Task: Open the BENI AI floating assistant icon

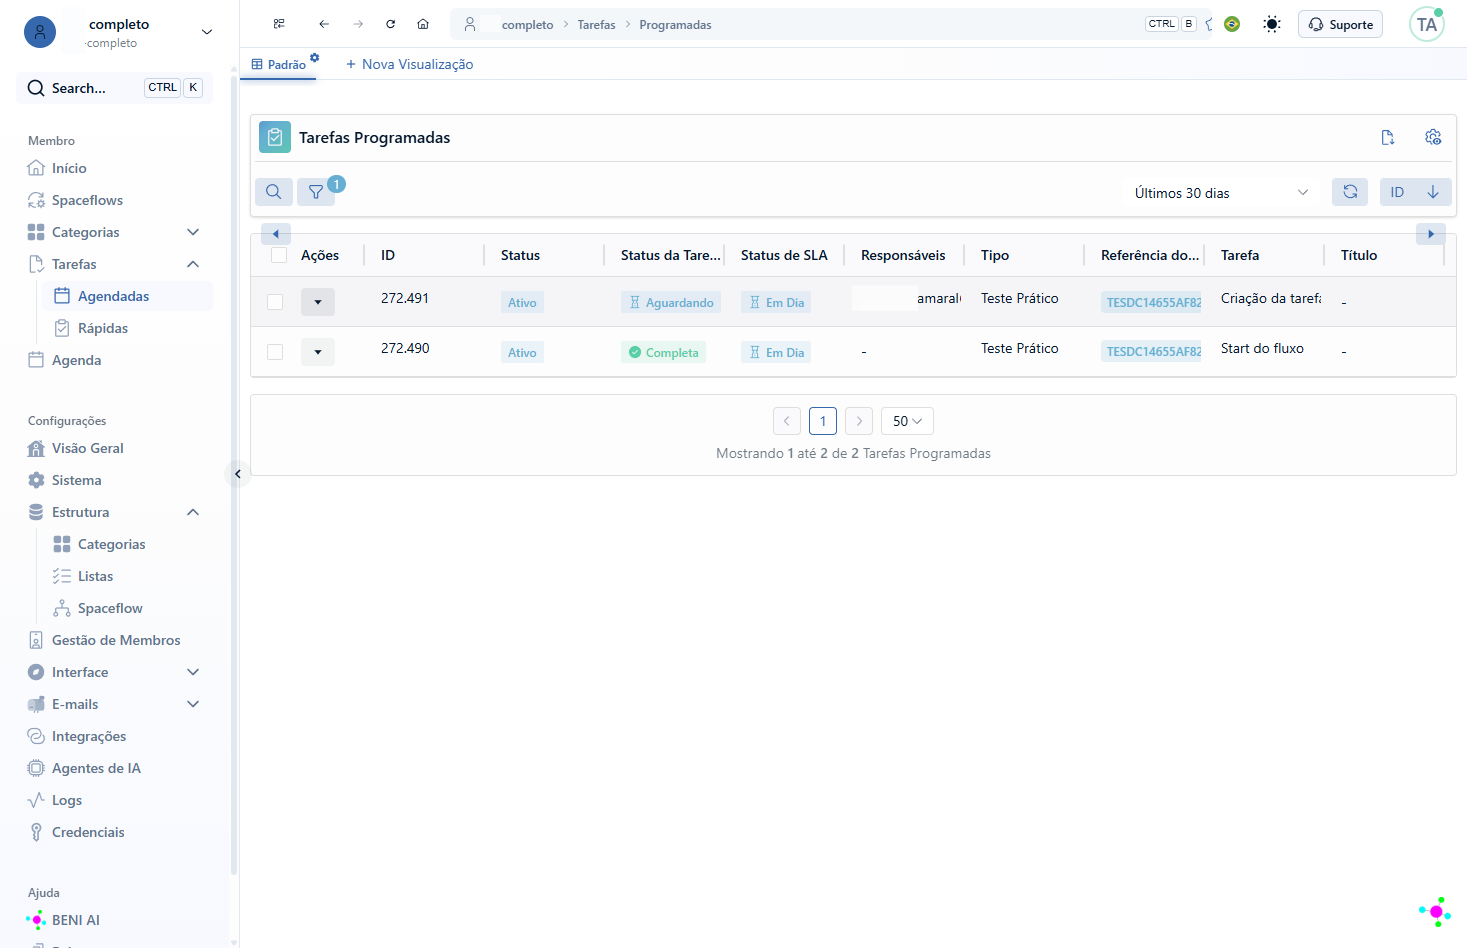Action: click(x=1435, y=911)
